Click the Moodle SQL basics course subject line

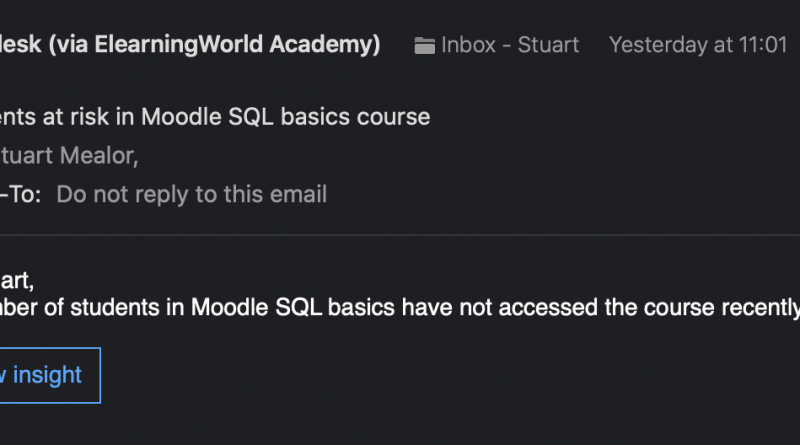click(x=215, y=117)
